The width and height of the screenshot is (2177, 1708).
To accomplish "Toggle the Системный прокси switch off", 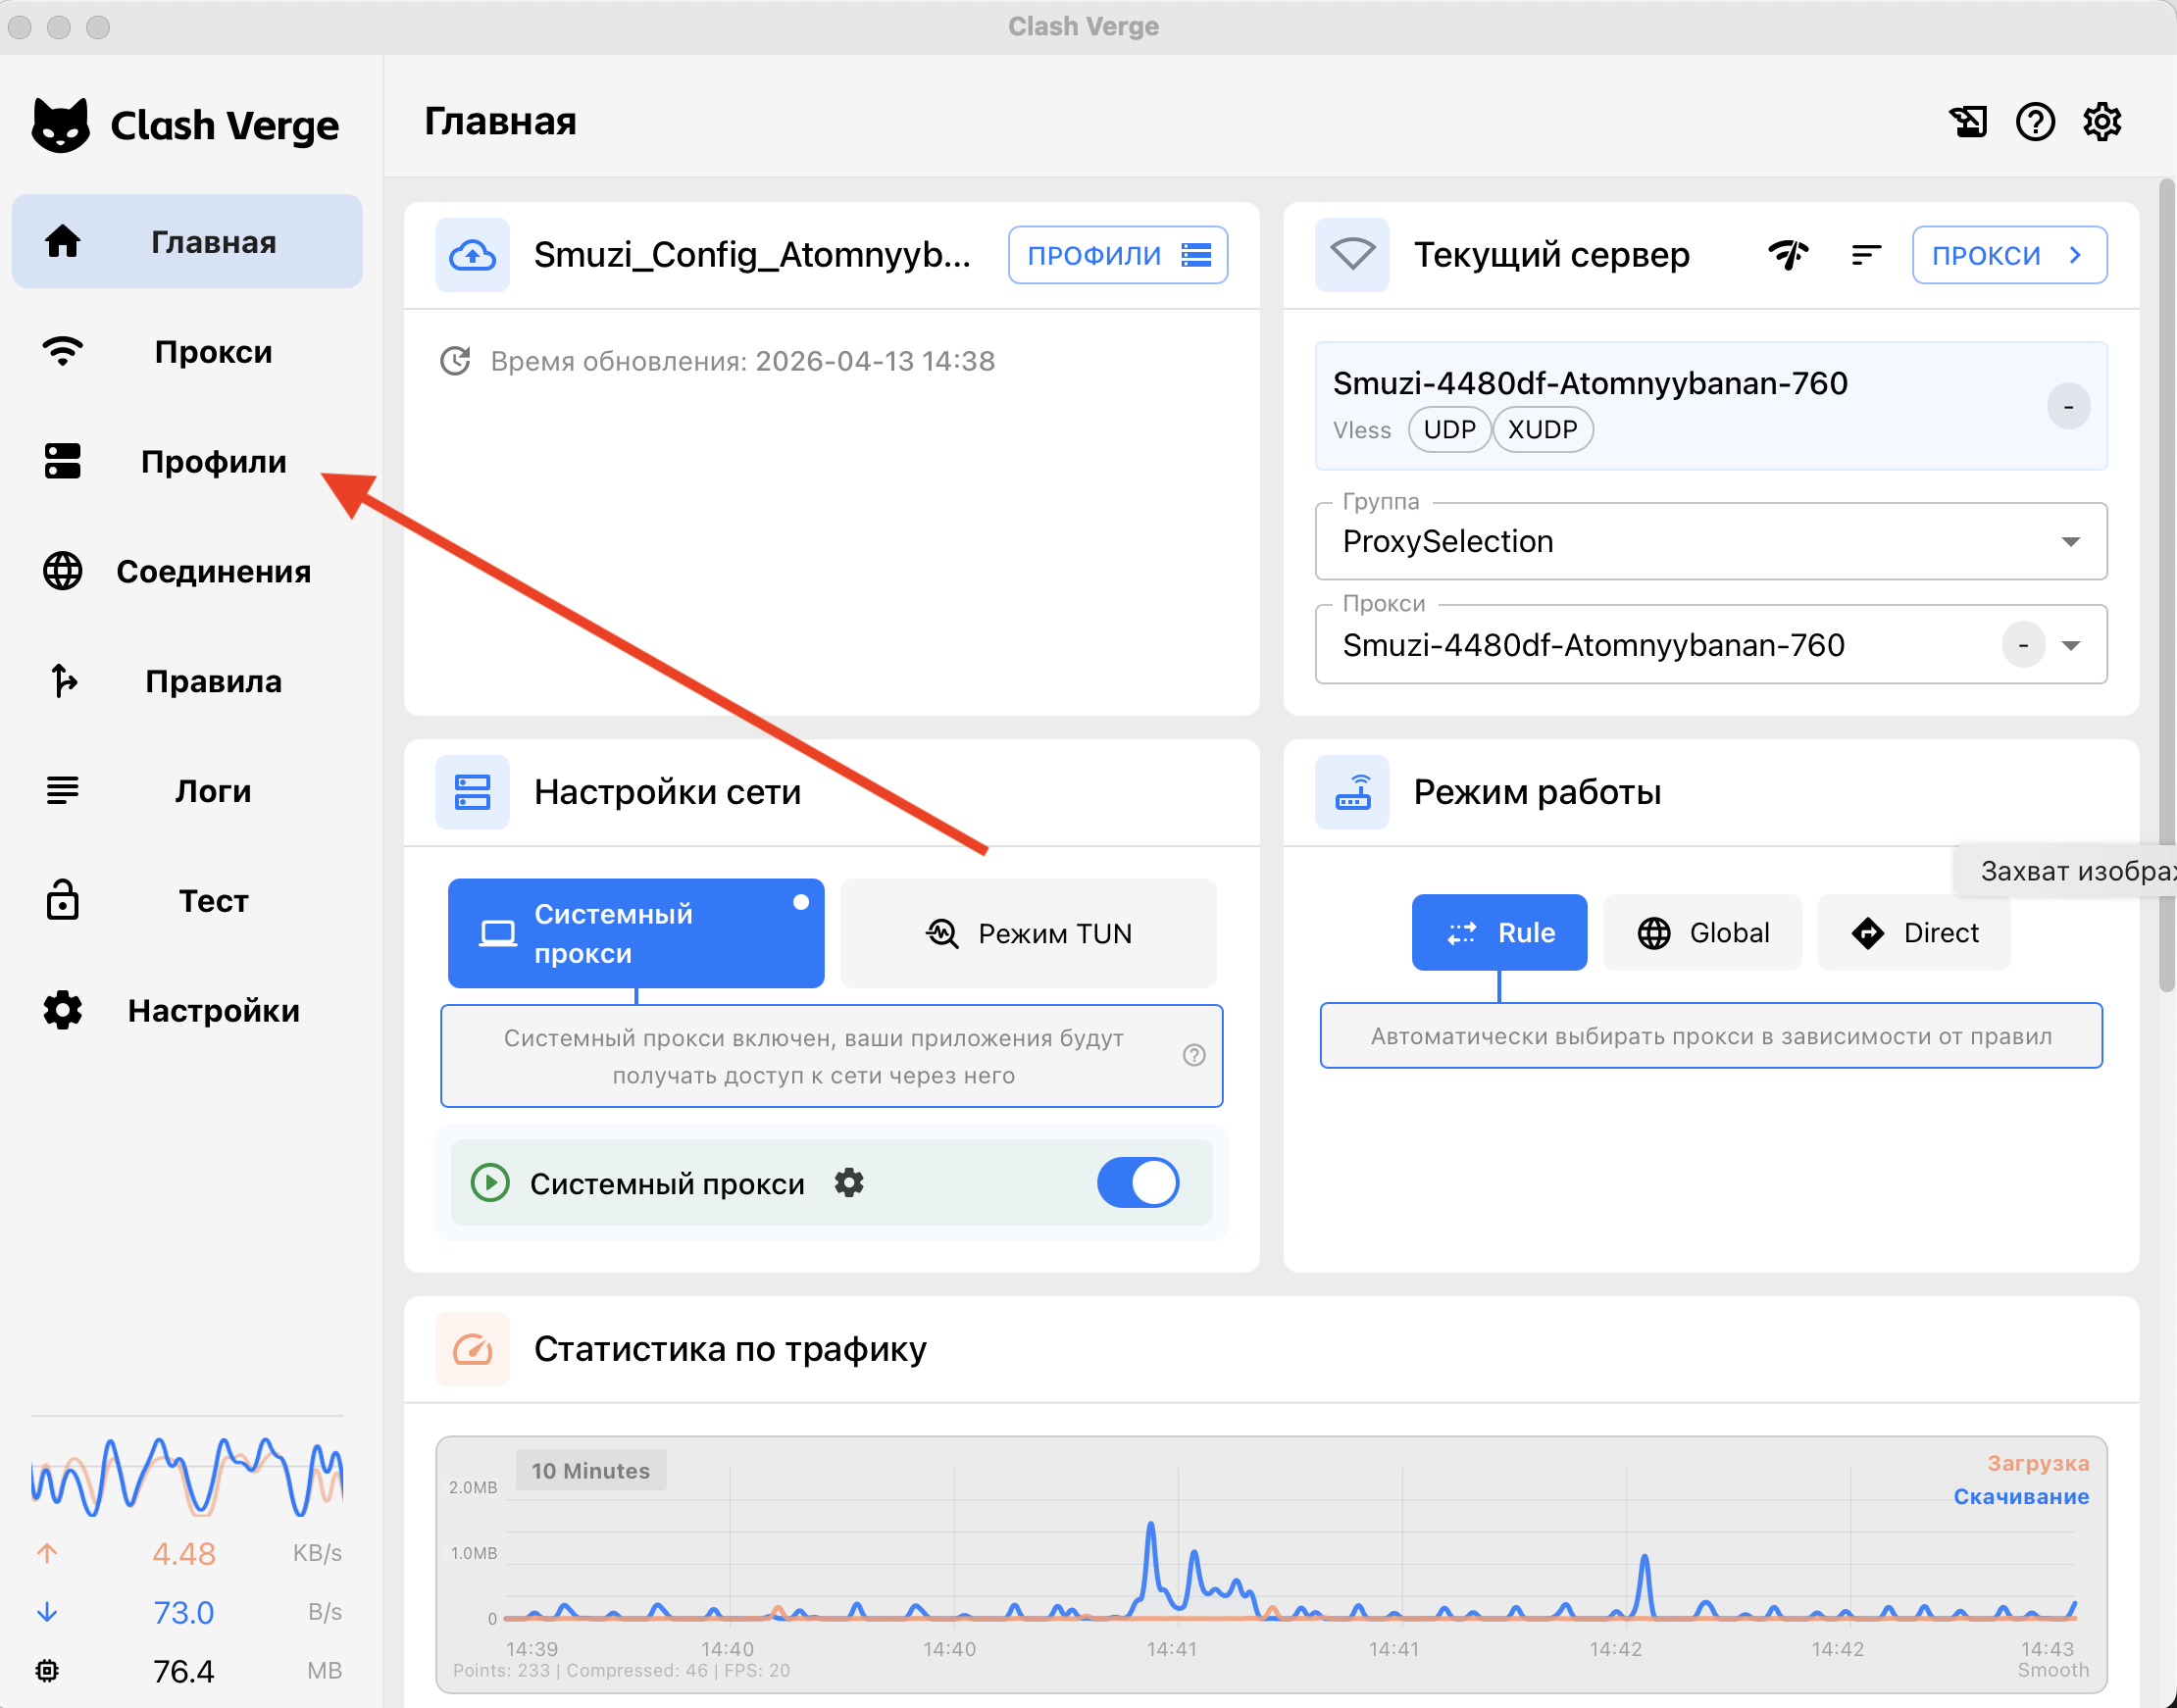I will [1138, 1183].
